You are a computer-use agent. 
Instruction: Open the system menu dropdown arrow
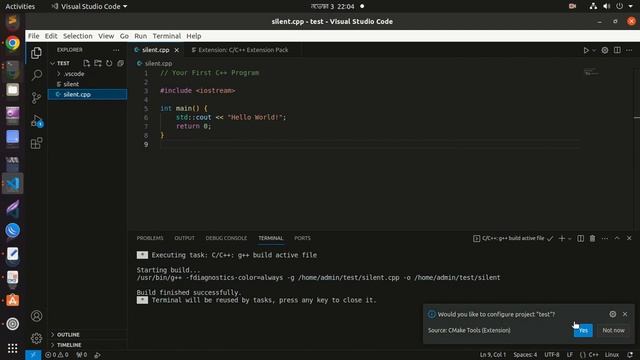630,7
